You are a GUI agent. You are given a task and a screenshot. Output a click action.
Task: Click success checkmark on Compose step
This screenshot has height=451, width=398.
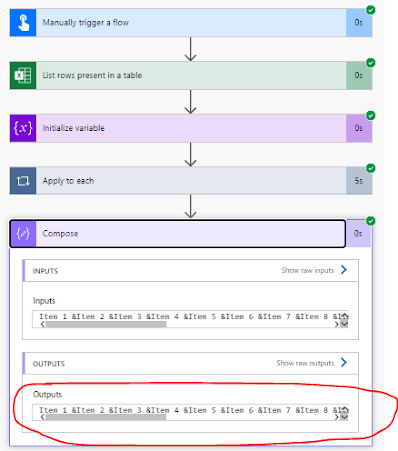[x=371, y=221]
